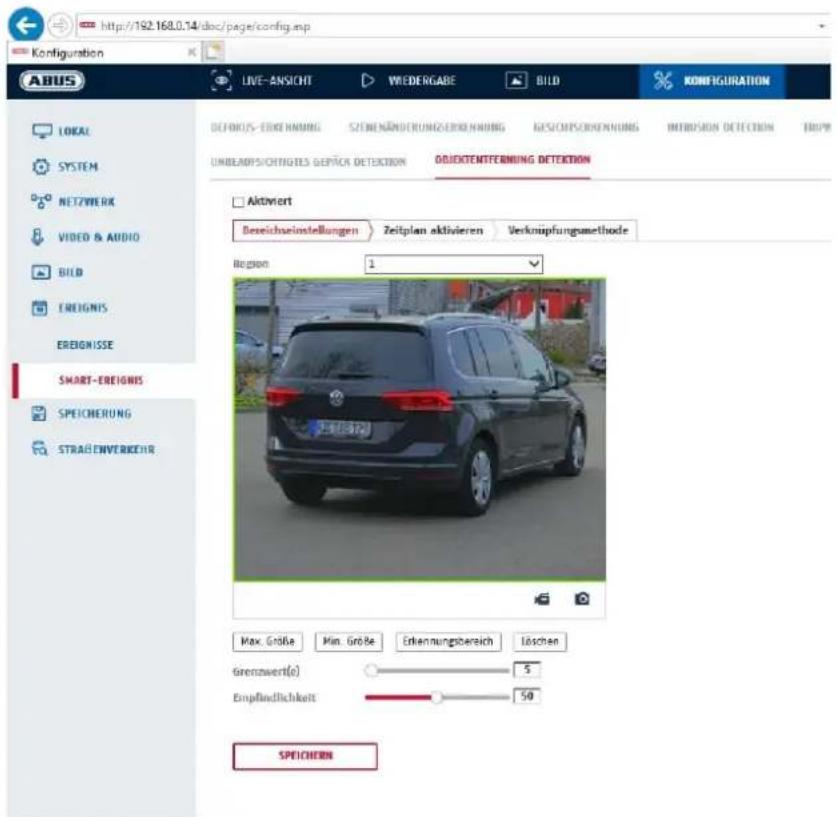Select Lokal in the sidebar
The width and height of the screenshot is (837, 817).
pos(74,131)
